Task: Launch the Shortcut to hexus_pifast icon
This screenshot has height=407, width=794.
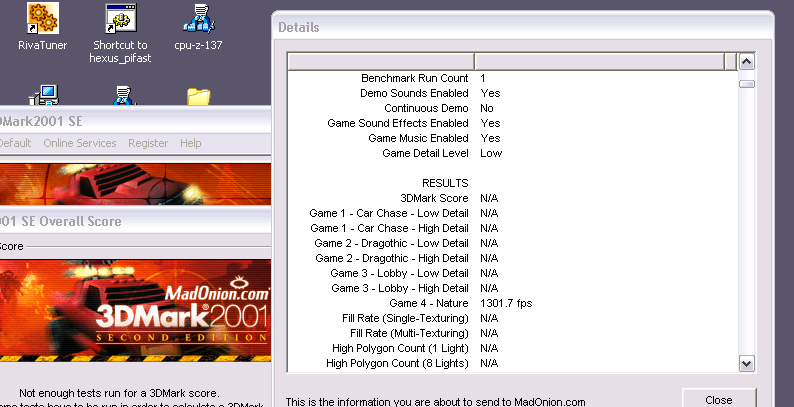Action: click(x=120, y=33)
